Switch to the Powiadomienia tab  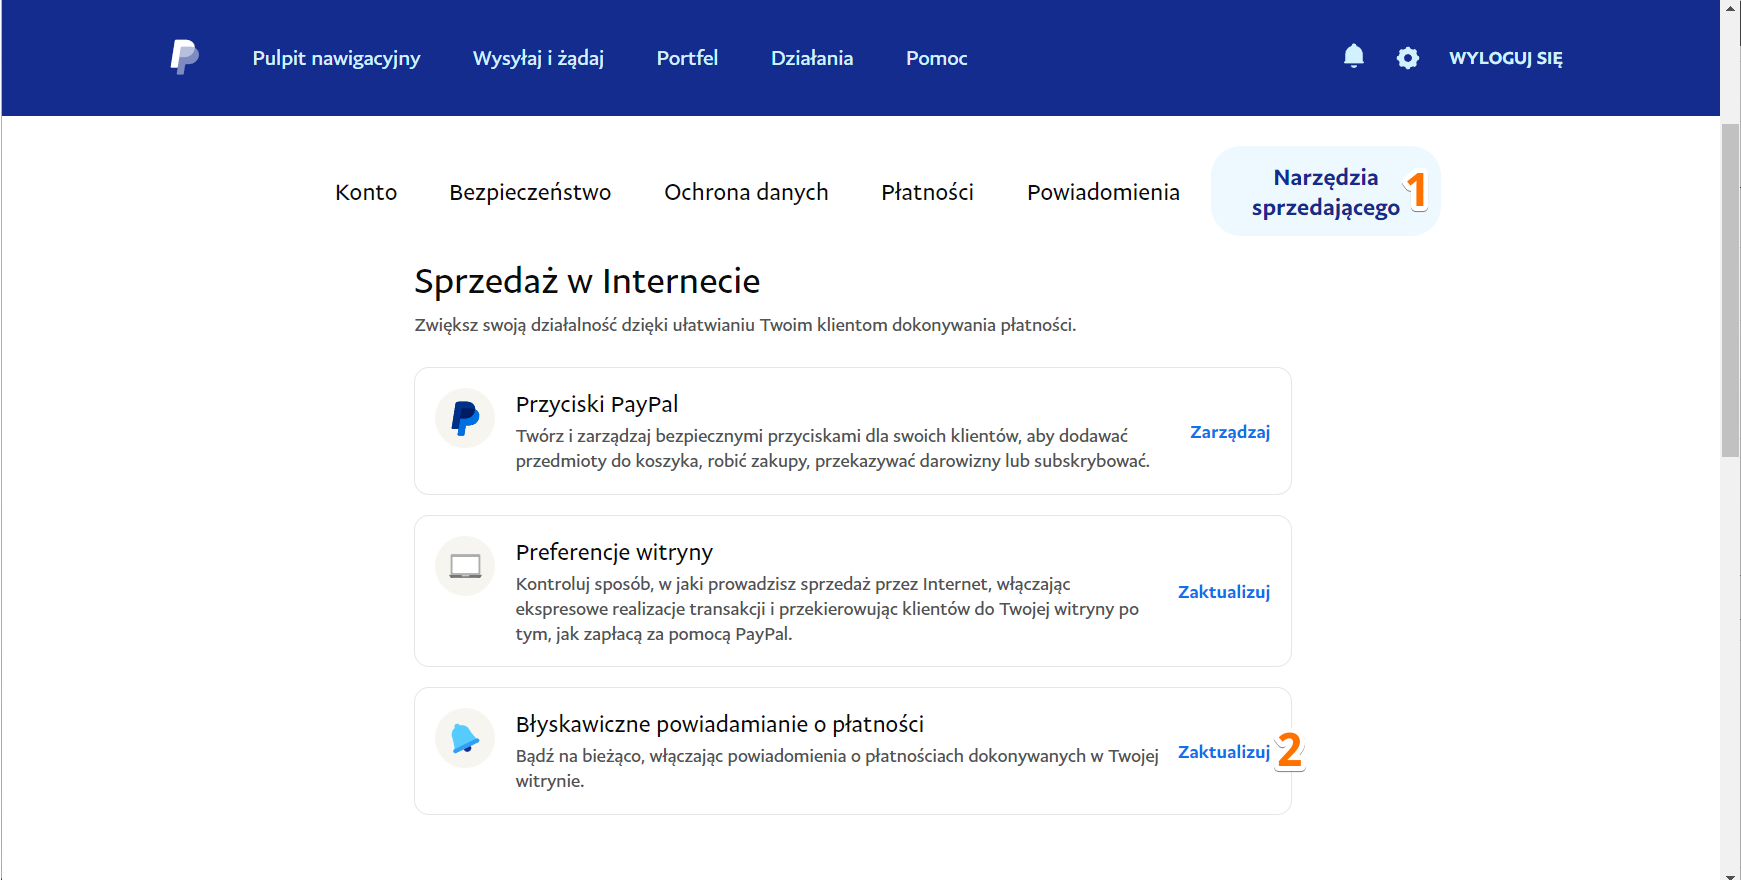click(x=1103, y=192)
